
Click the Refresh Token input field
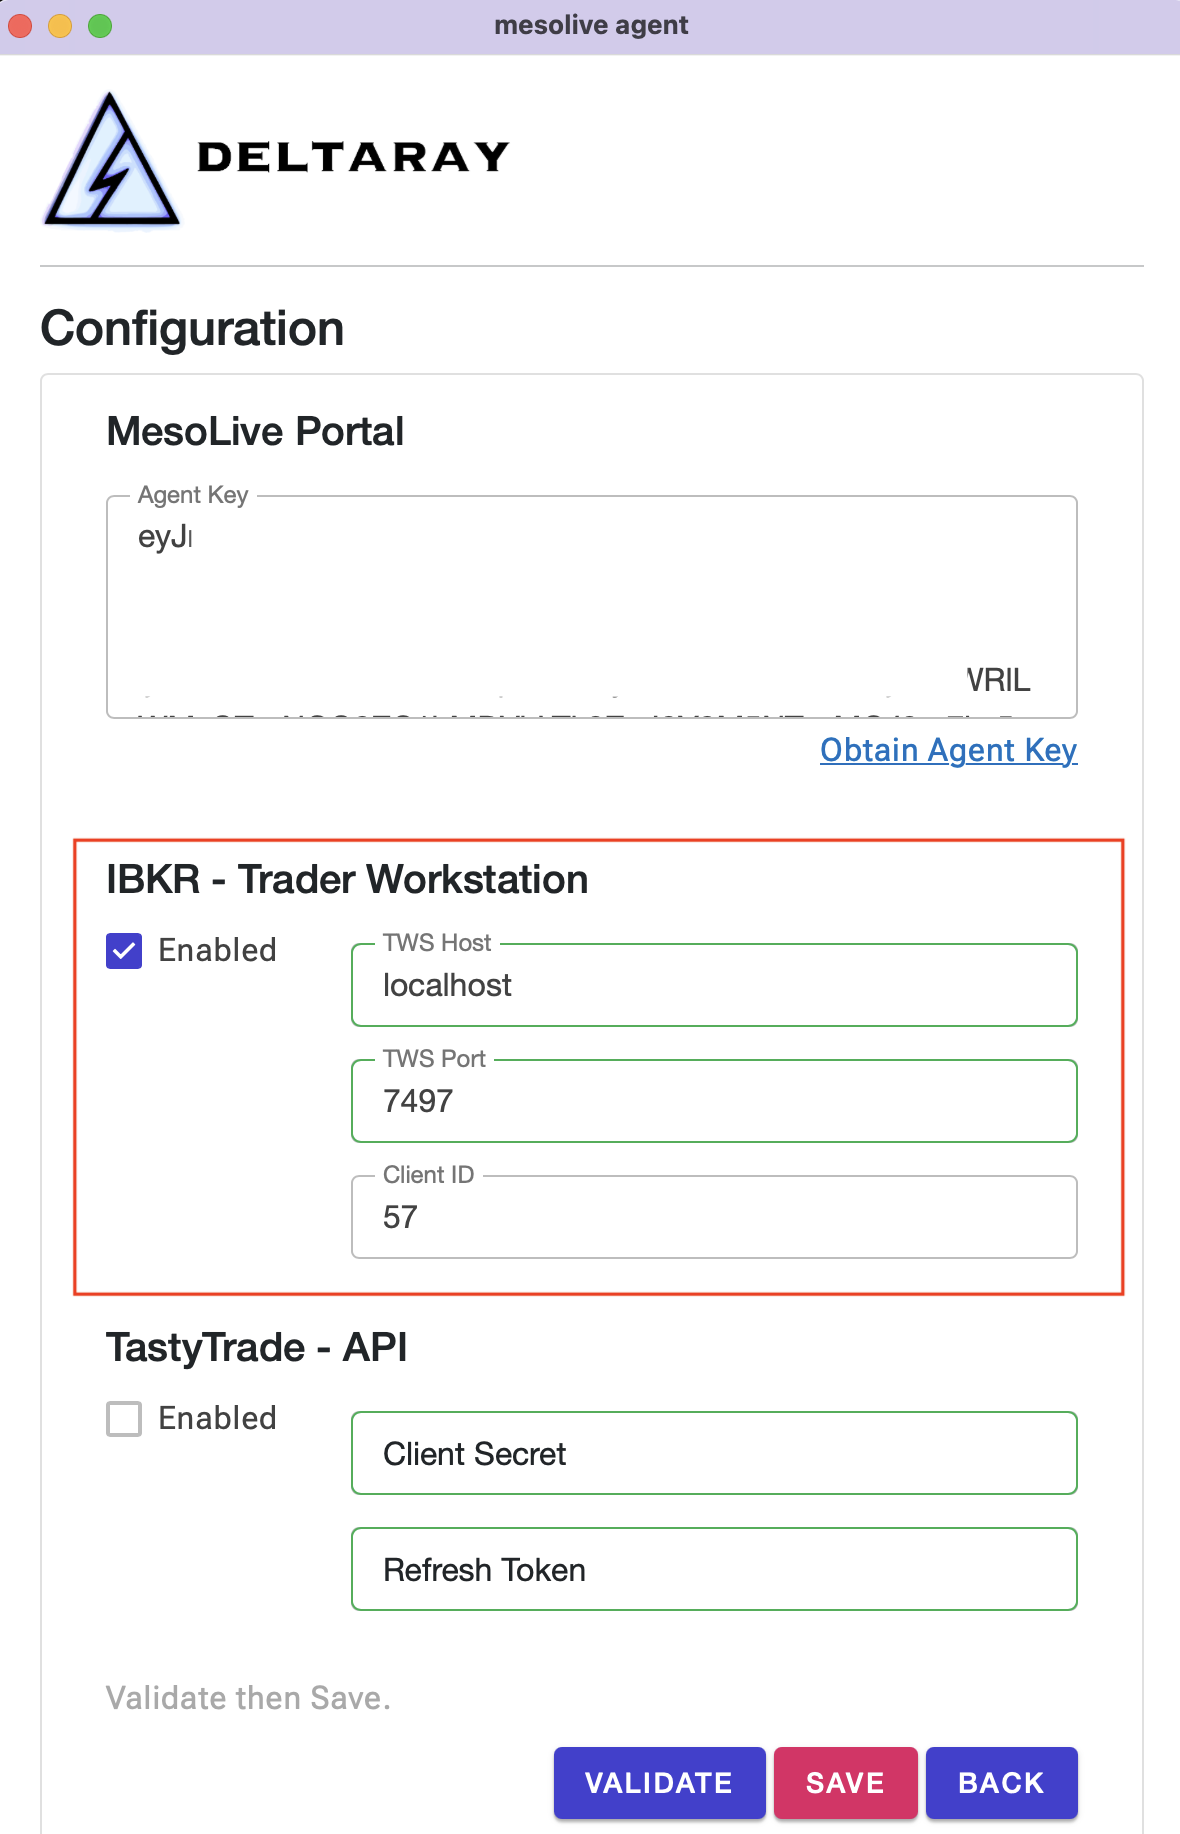point(713,1570)
